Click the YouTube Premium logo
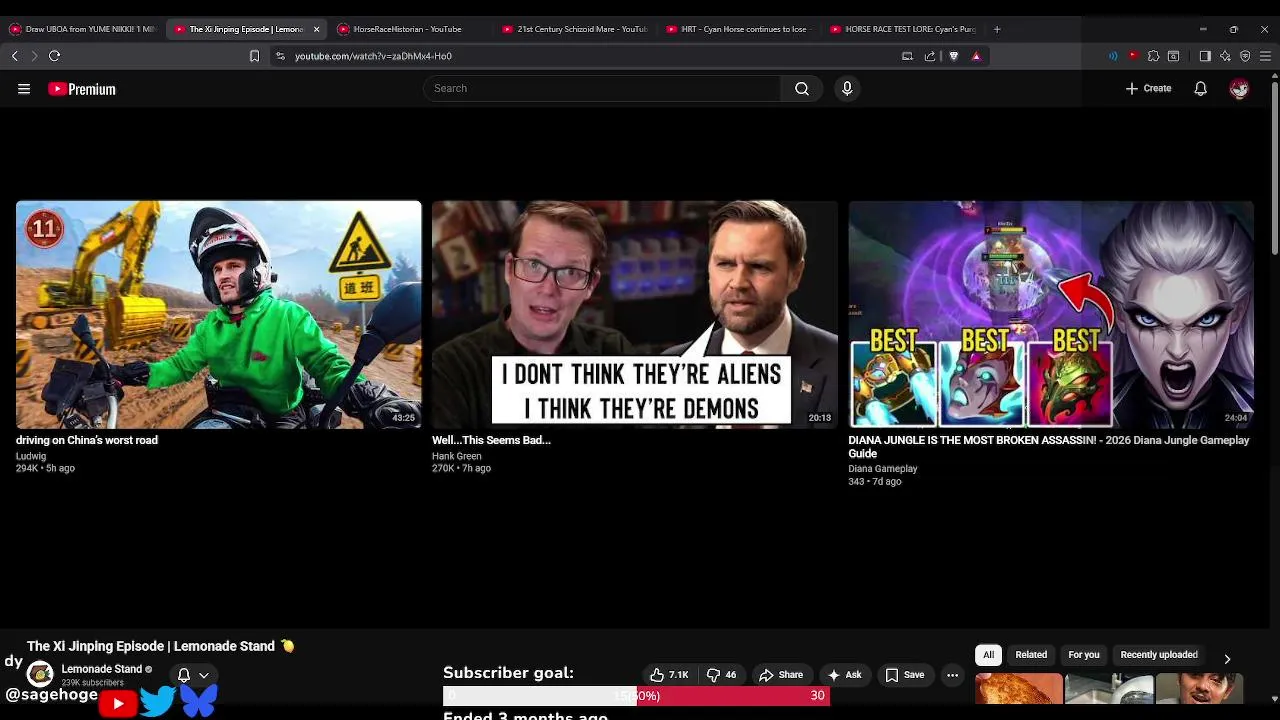 [x=82, y=89]
